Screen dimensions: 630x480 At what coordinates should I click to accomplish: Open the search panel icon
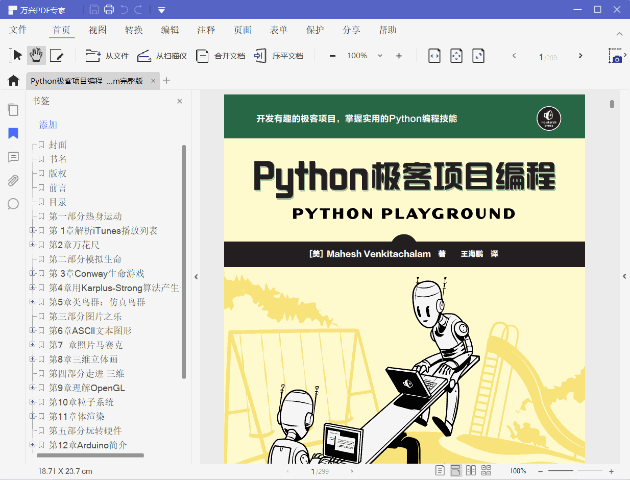[x=13, y=204]
